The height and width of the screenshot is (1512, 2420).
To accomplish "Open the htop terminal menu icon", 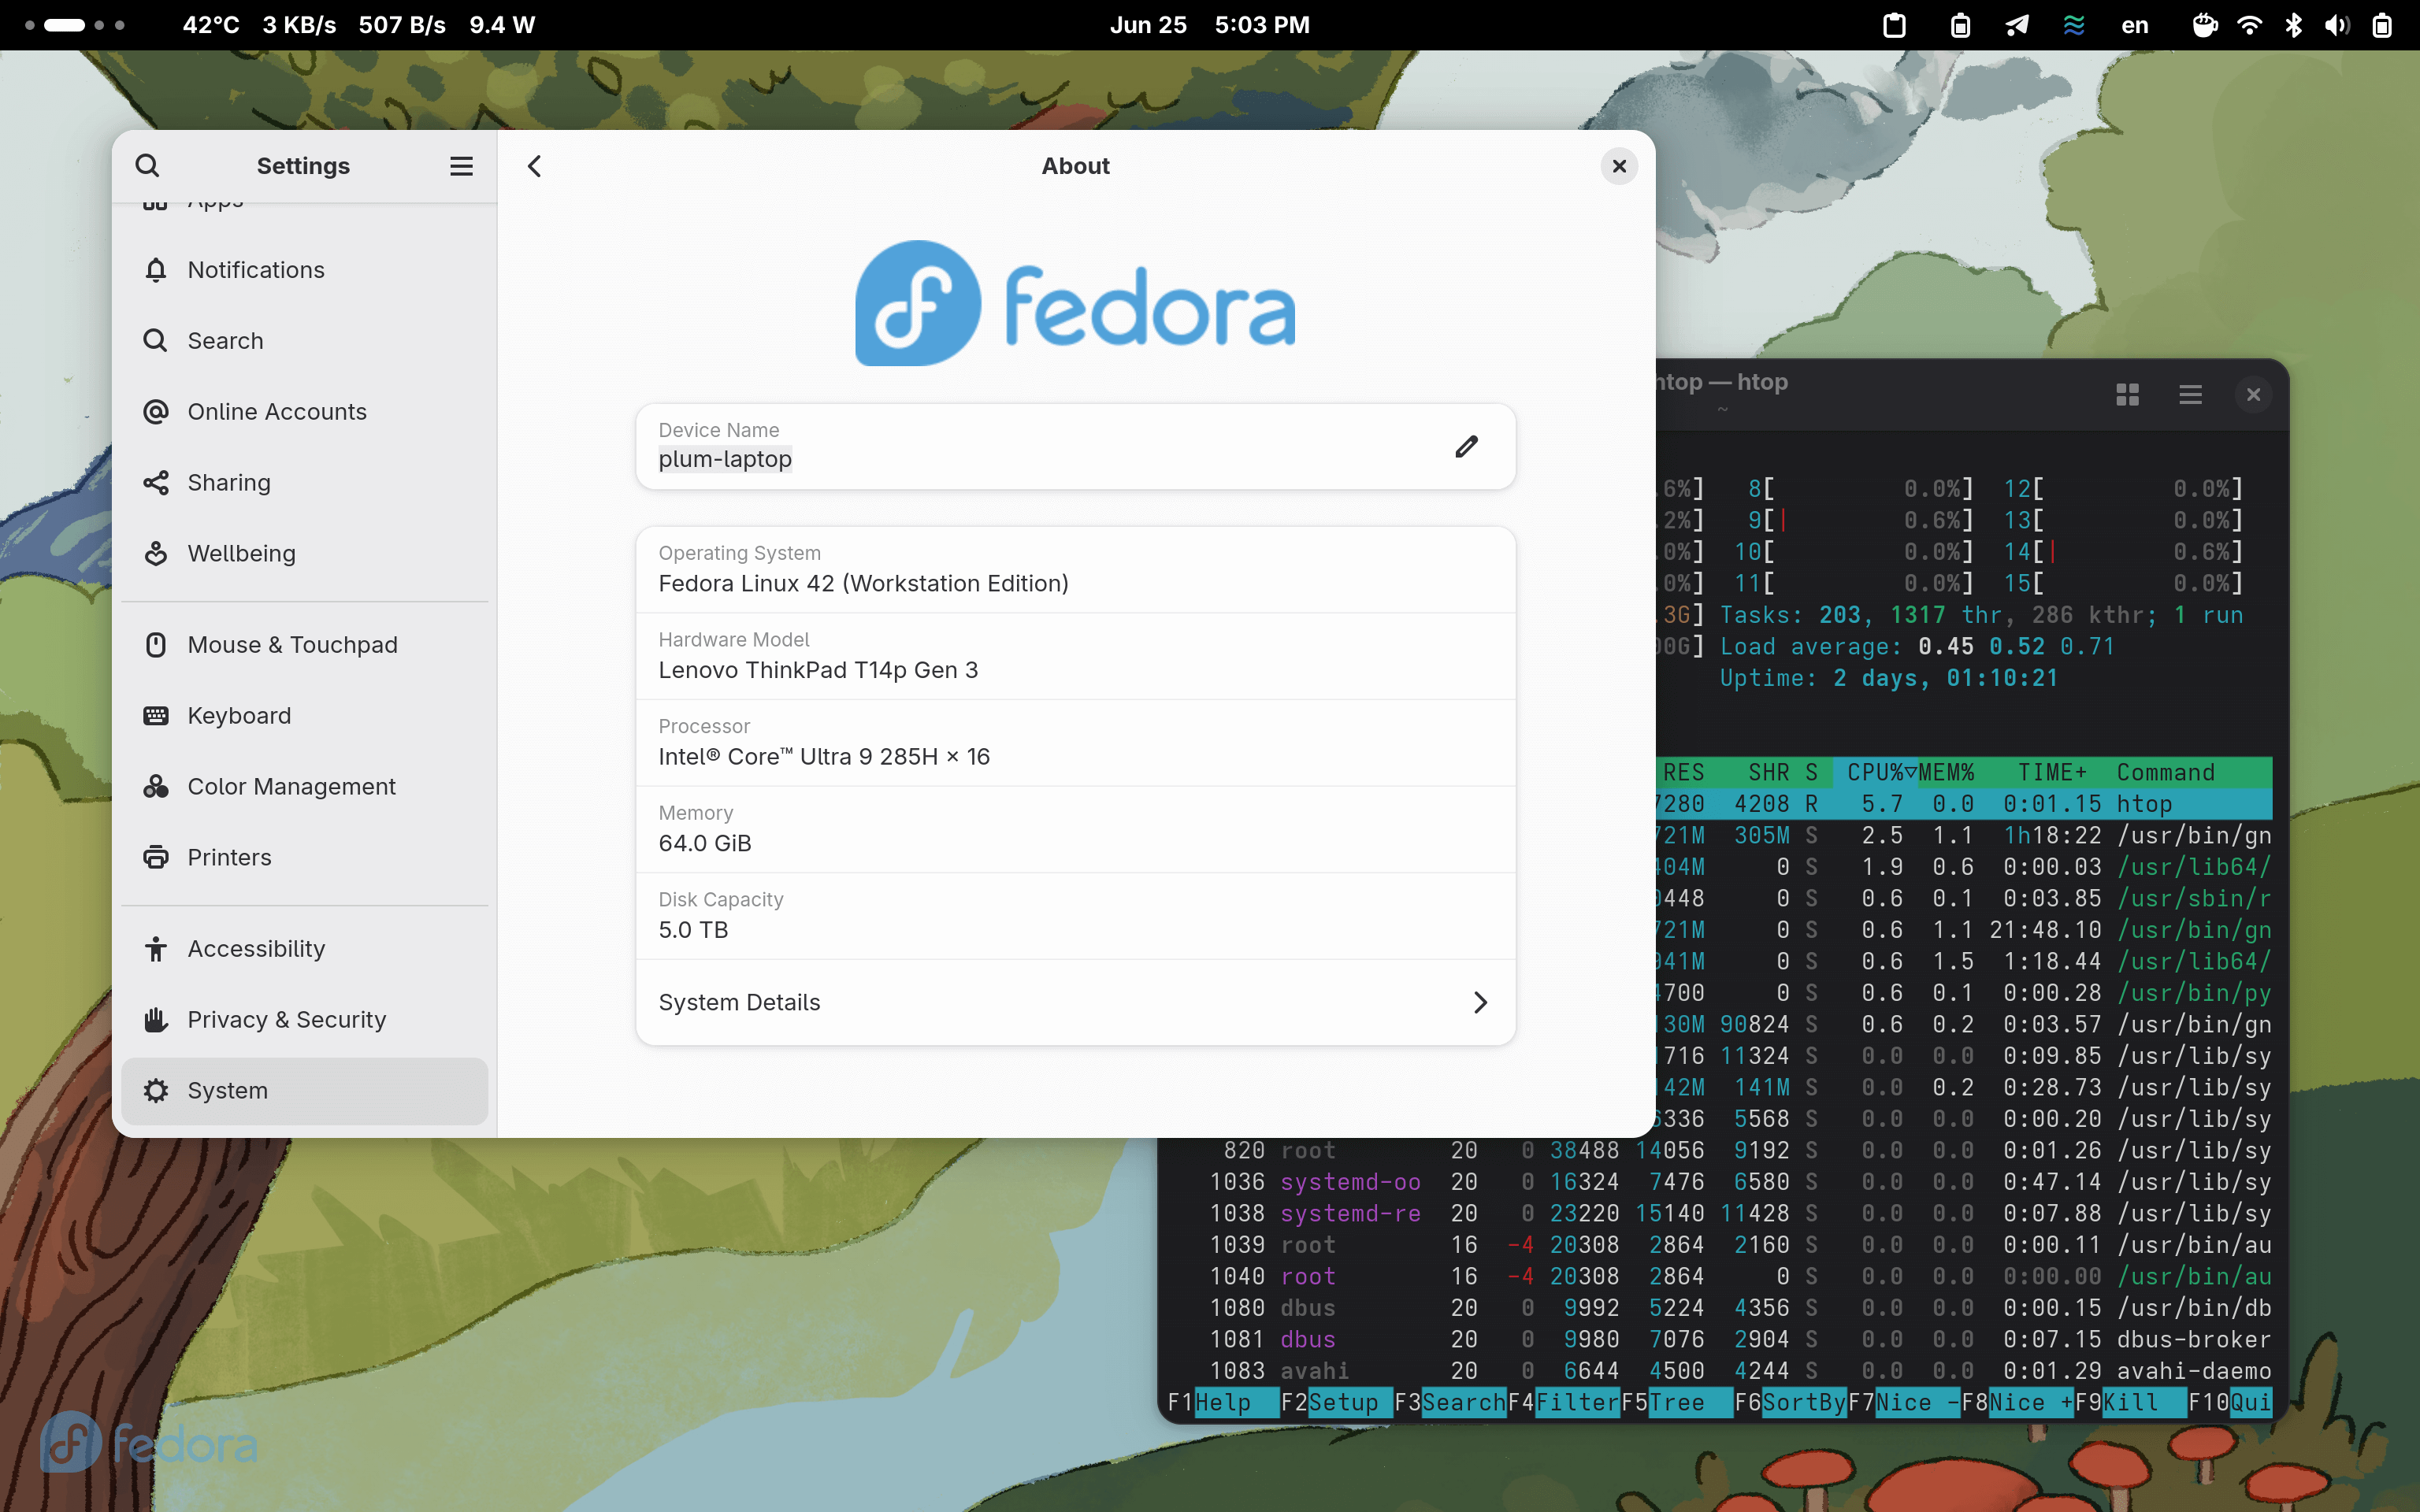I will 2190,394.
